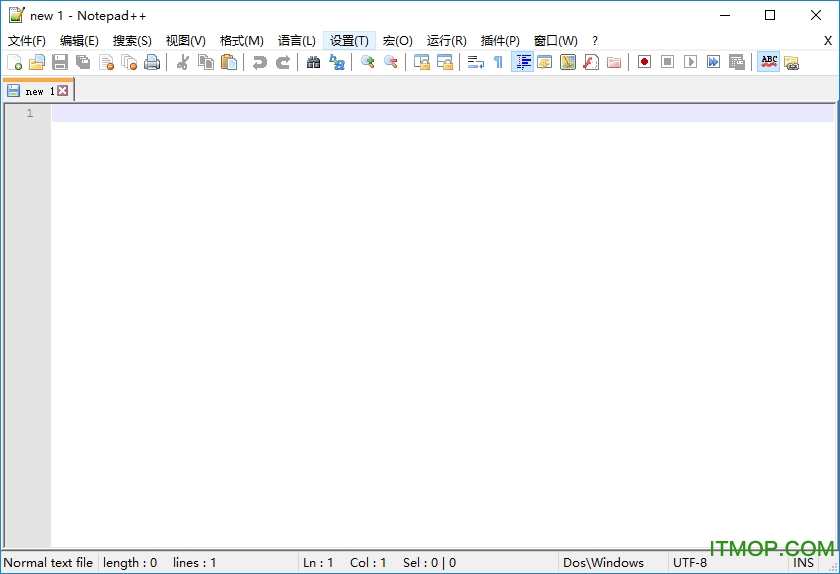Screen dimensions: 840x574
Task: Click the Stop Recording macro icon
Action: point(668,62)
